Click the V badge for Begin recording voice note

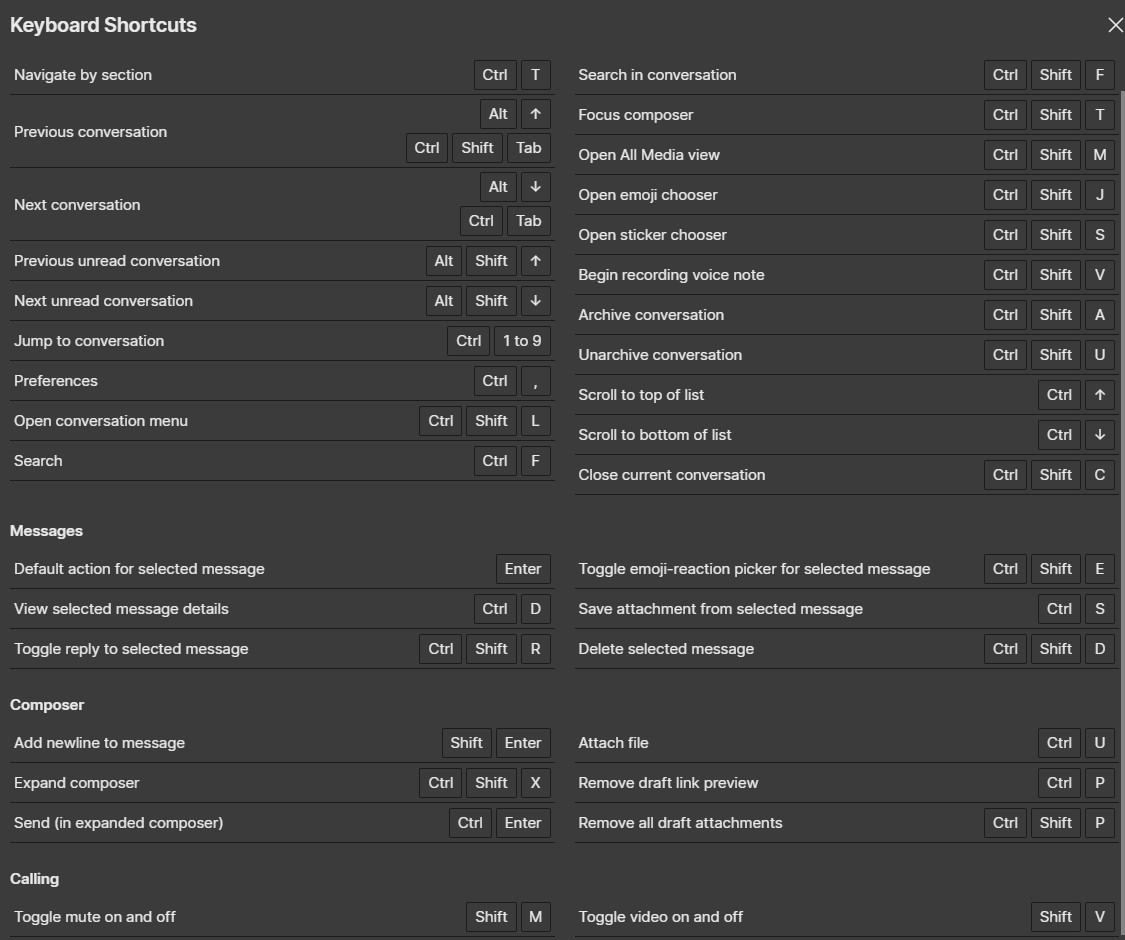pyautogui.click(x=1099, y=275)
